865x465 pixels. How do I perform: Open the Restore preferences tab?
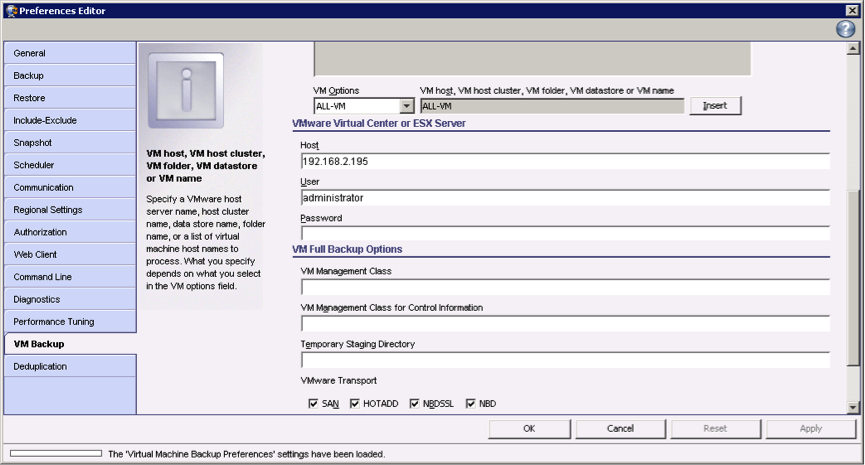[x=70, y=98]
